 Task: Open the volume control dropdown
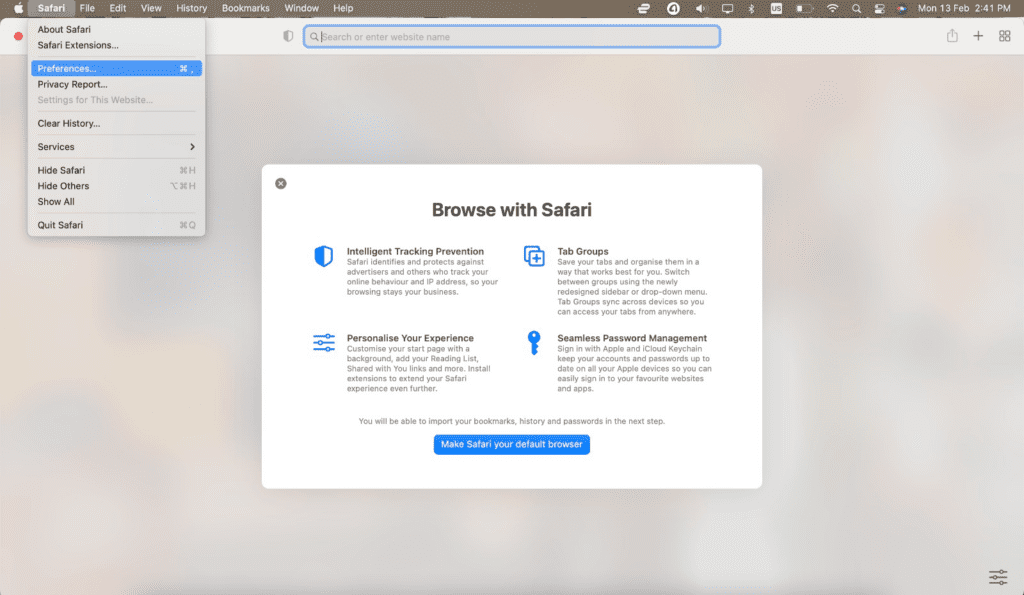coord(699,8)
